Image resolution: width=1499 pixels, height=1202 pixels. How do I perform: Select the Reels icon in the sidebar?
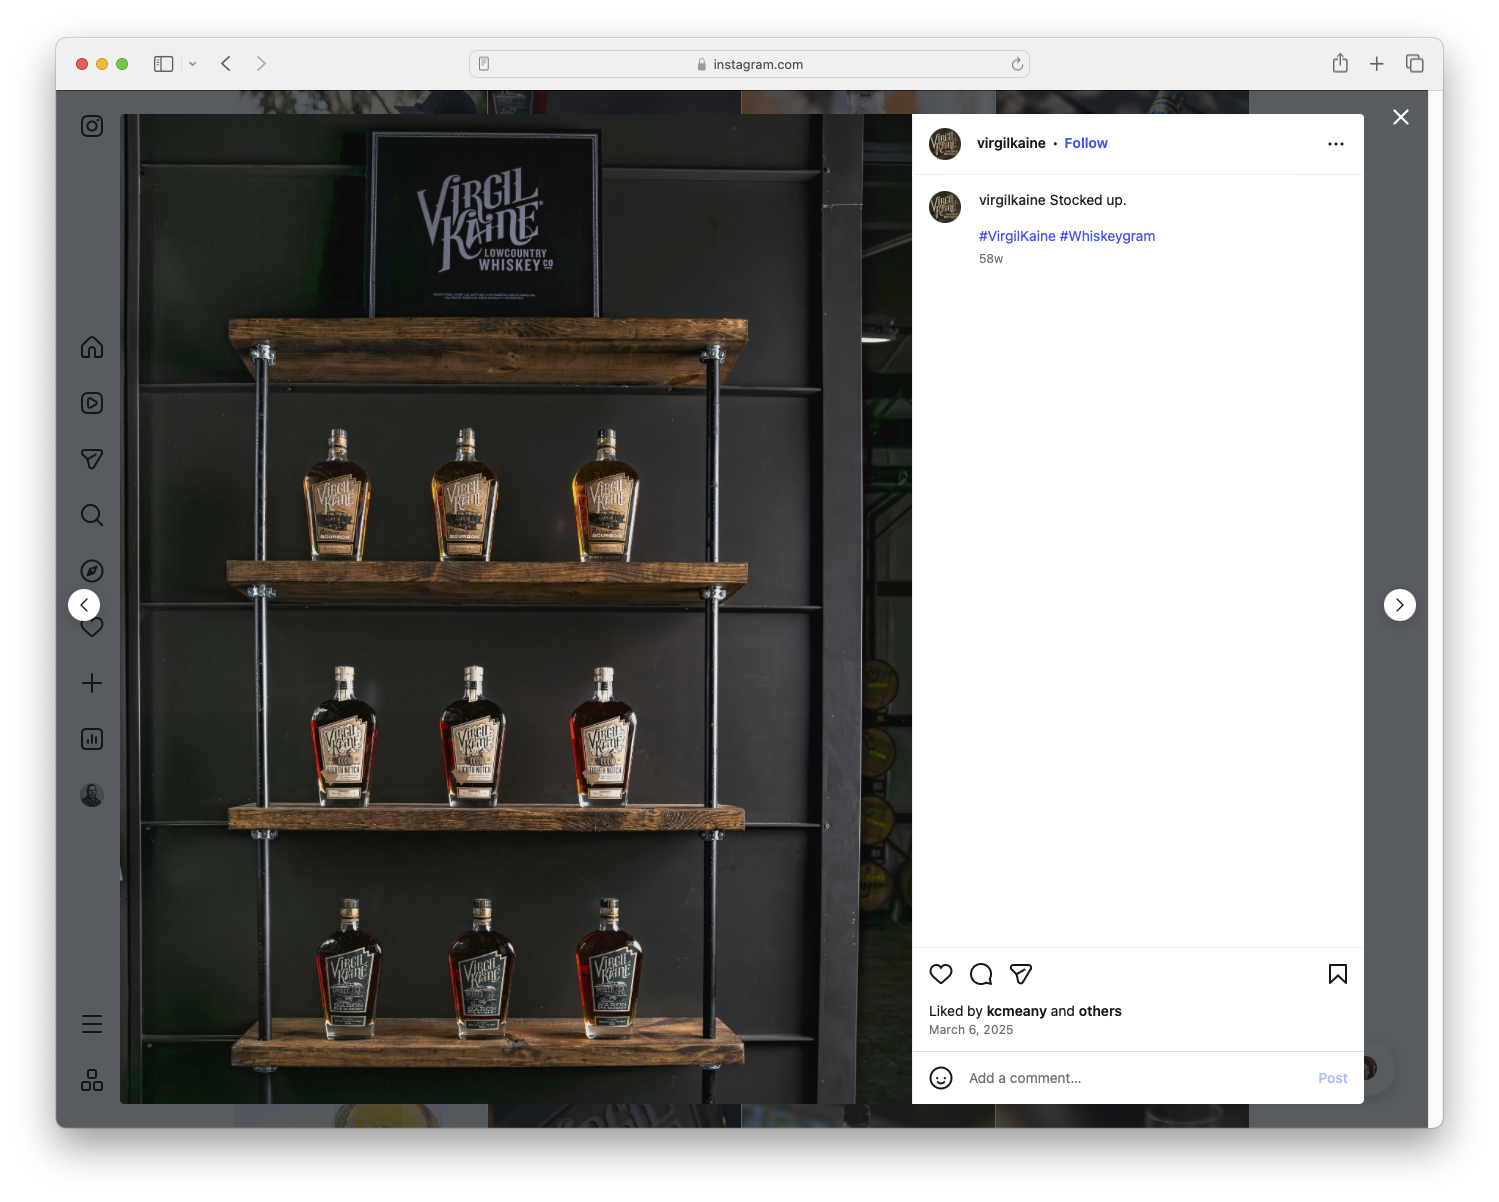point(91,402)
